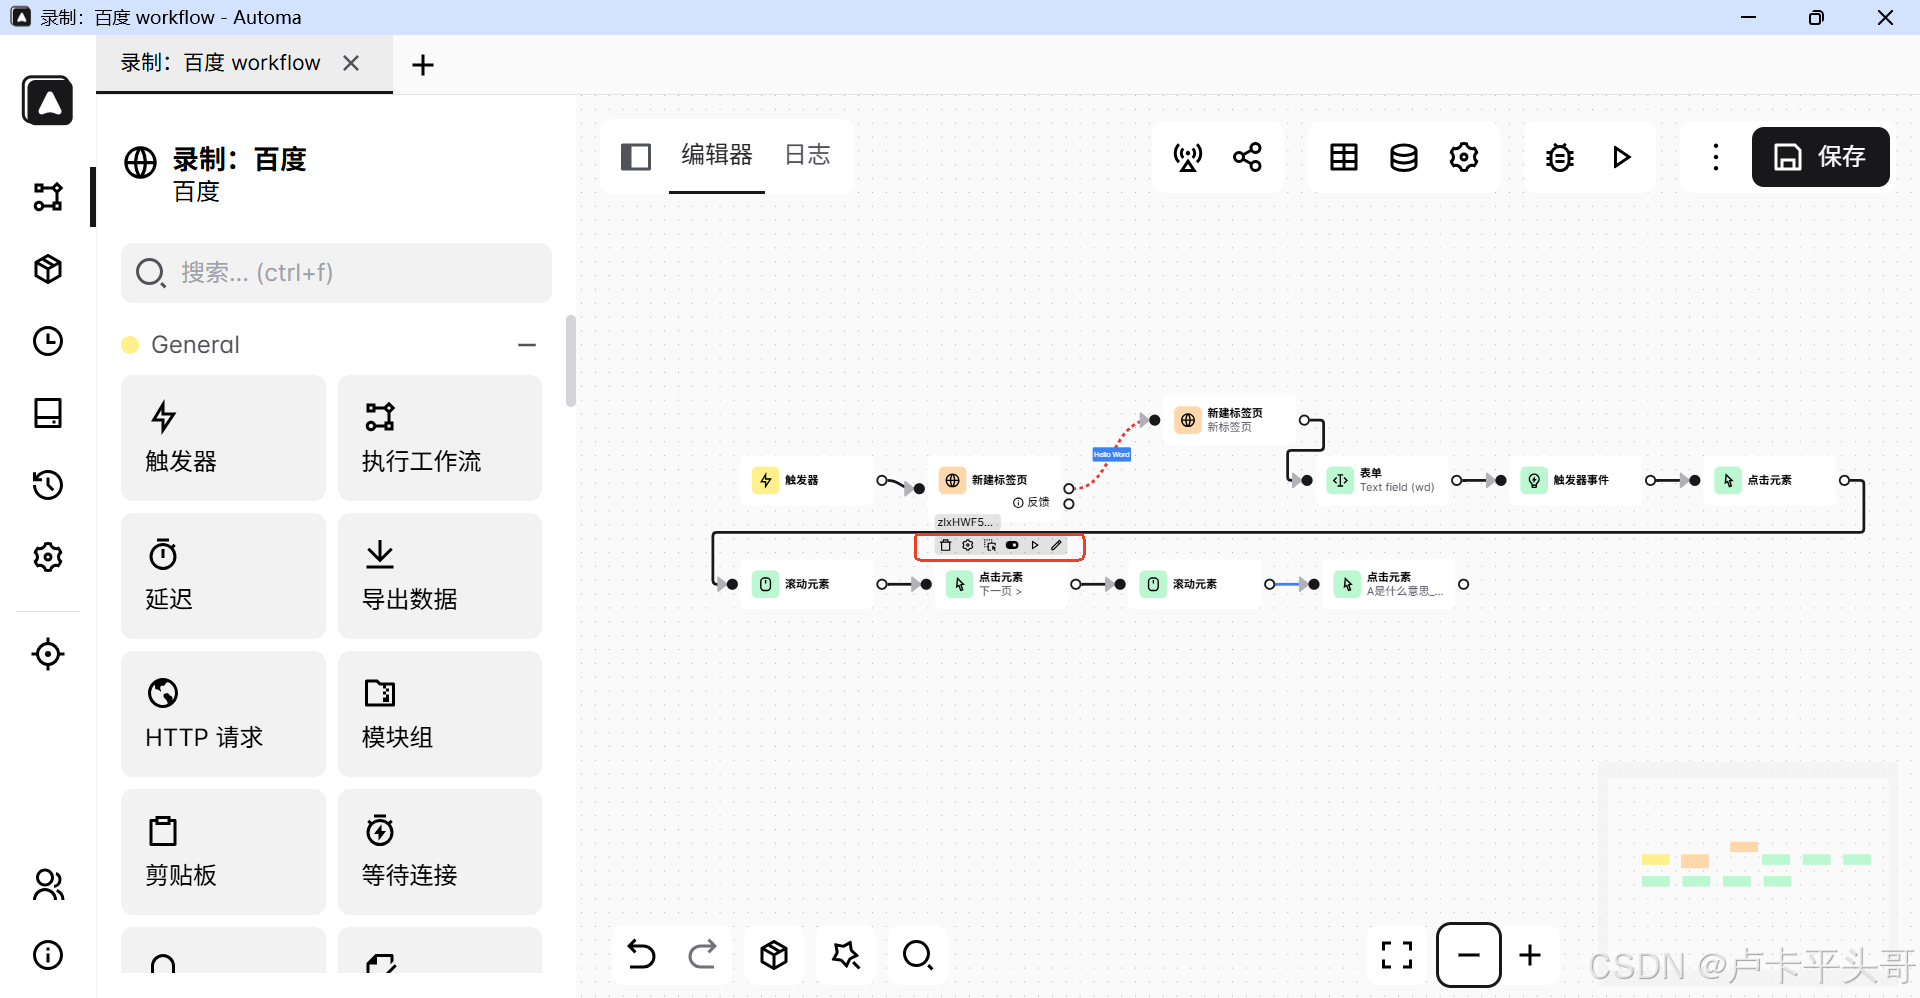Viewport: 1920px width, 998px height.
Task: Run from this block via node toolbar play
Action: (1035, 545)
